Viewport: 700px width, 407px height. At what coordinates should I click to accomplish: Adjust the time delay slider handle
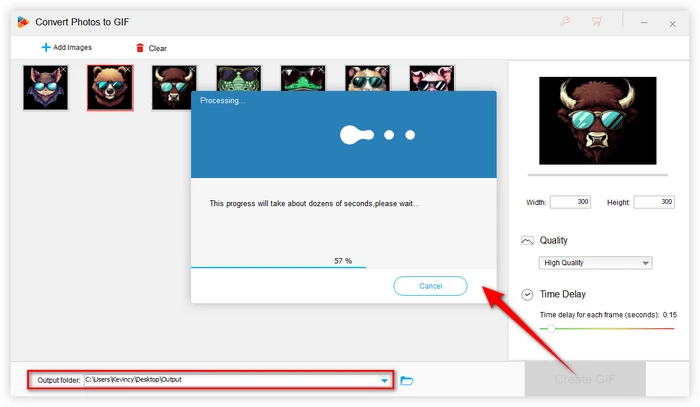coord(551,329)
